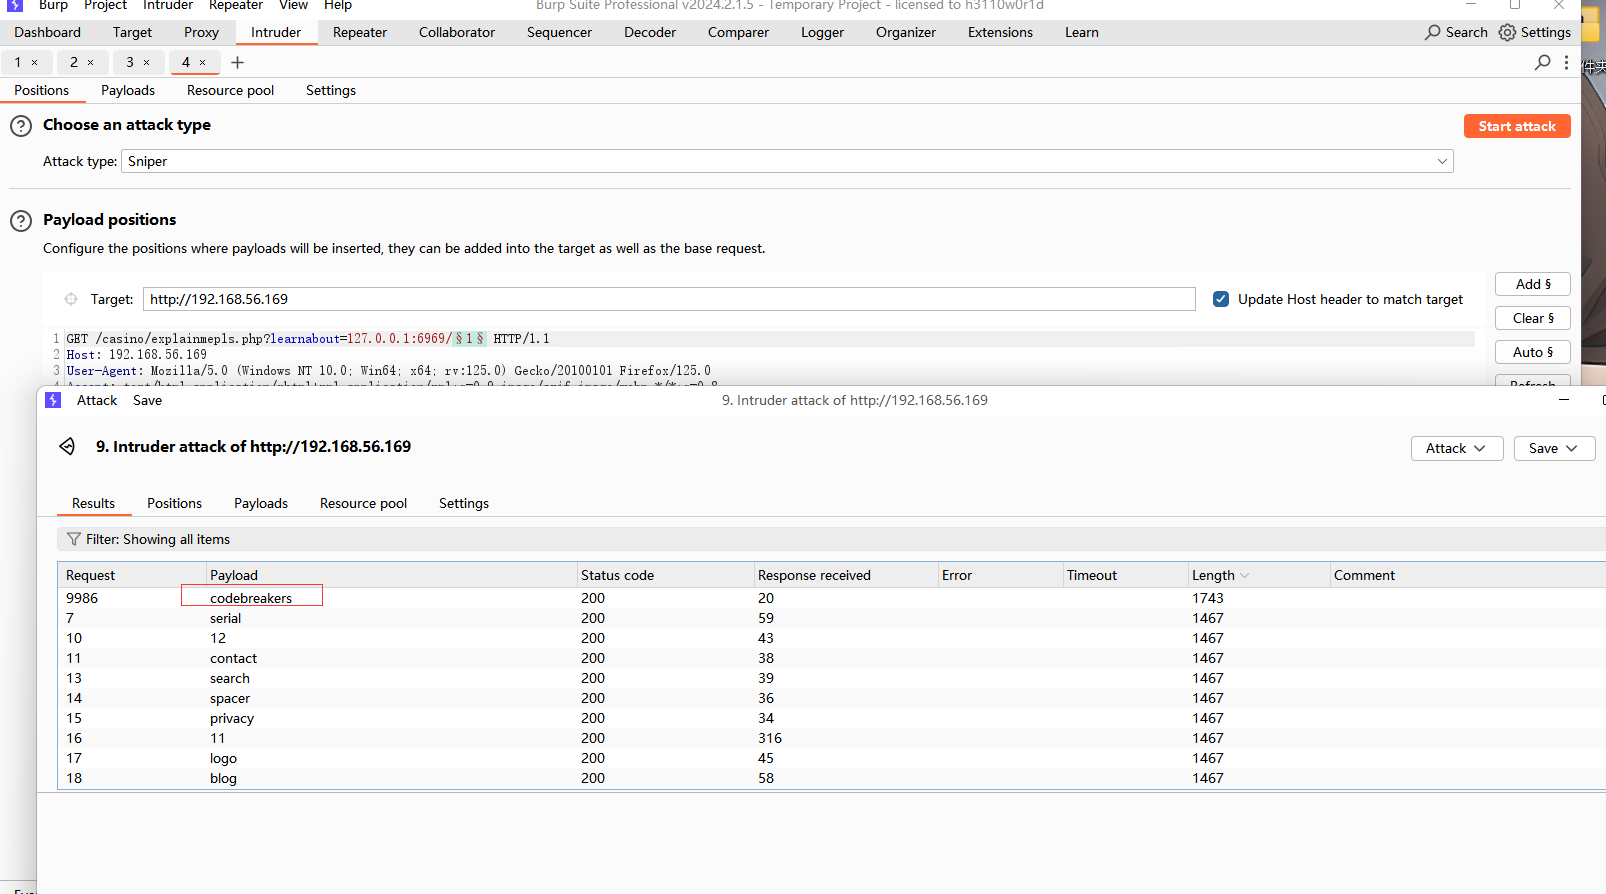Sort by Length column arrow
Viewport: 1606px width, 894px height.
tap(1245, 576)
